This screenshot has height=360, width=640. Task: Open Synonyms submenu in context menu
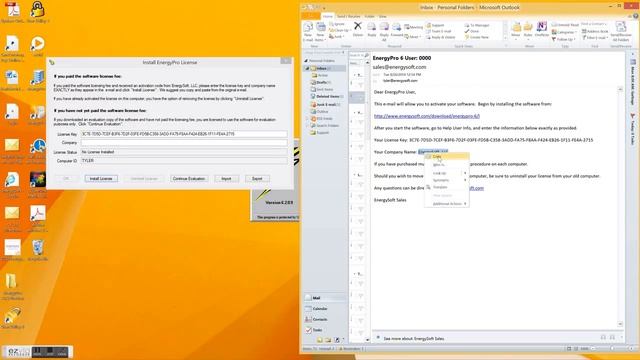click(447, 180)
